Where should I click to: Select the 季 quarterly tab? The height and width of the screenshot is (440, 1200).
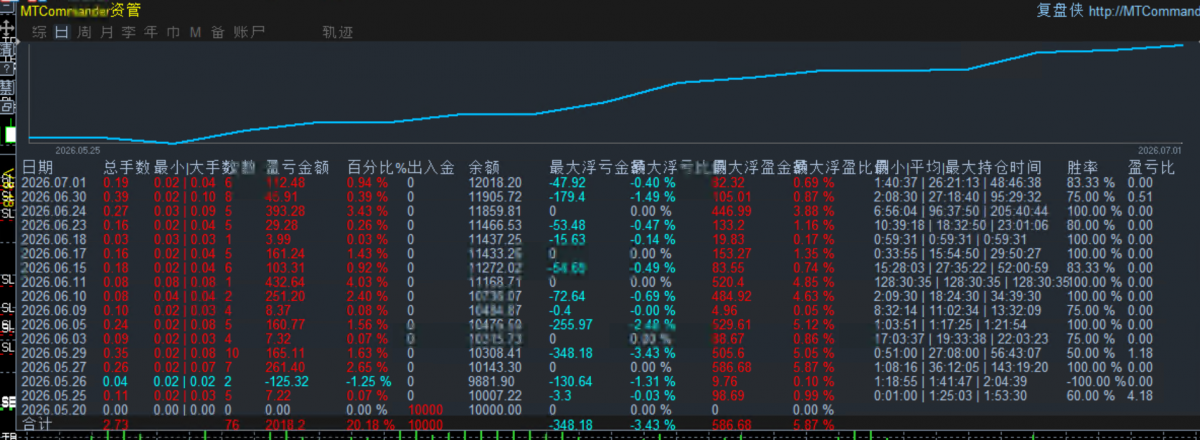click(x=128, y=32)
